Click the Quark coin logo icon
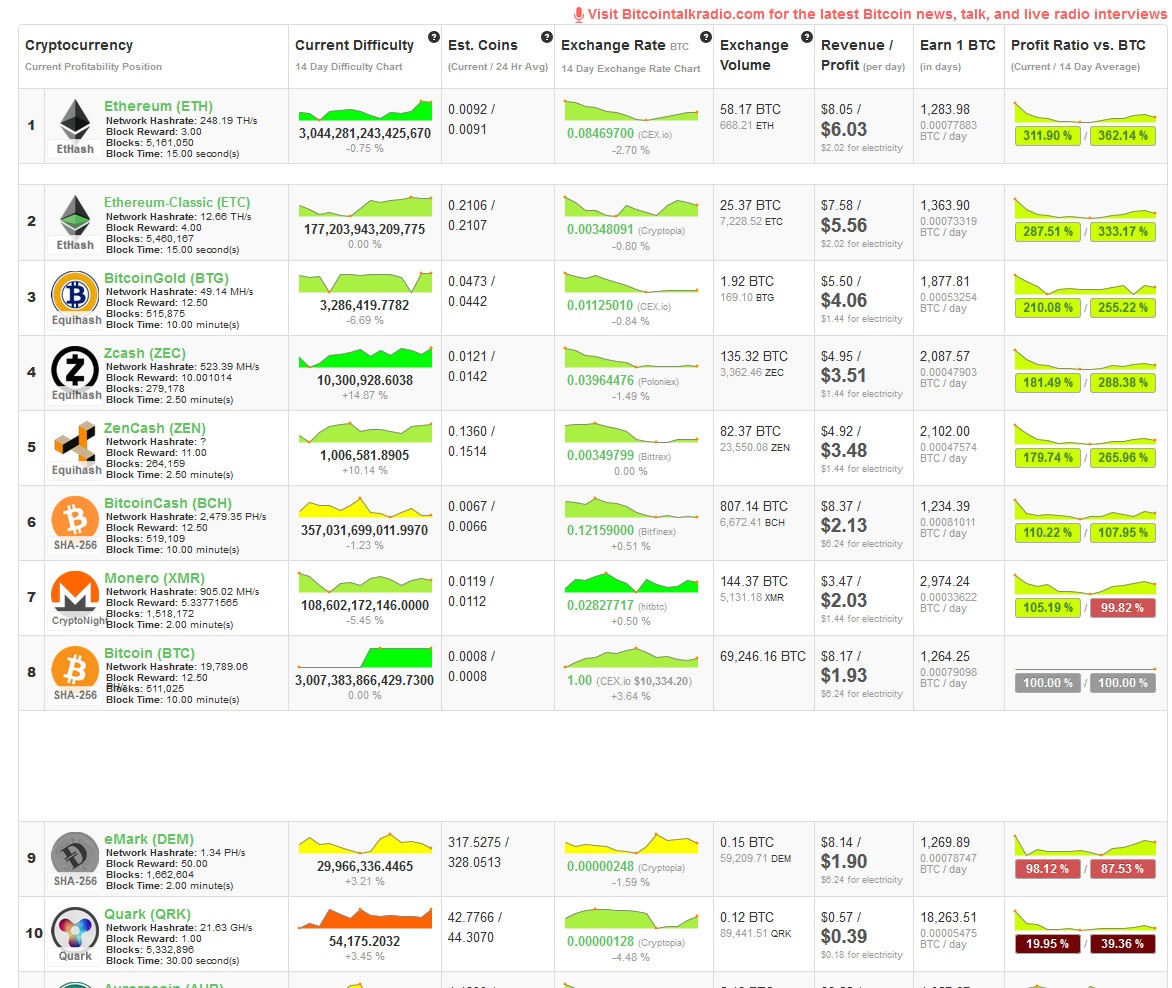Viewport: 1172px width, 988px height. pos(75,928)
